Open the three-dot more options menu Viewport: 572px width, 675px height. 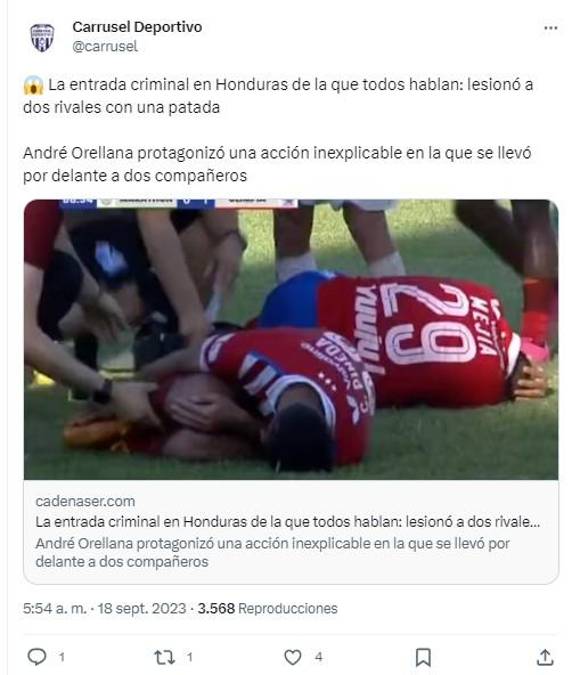pos(550,28)
